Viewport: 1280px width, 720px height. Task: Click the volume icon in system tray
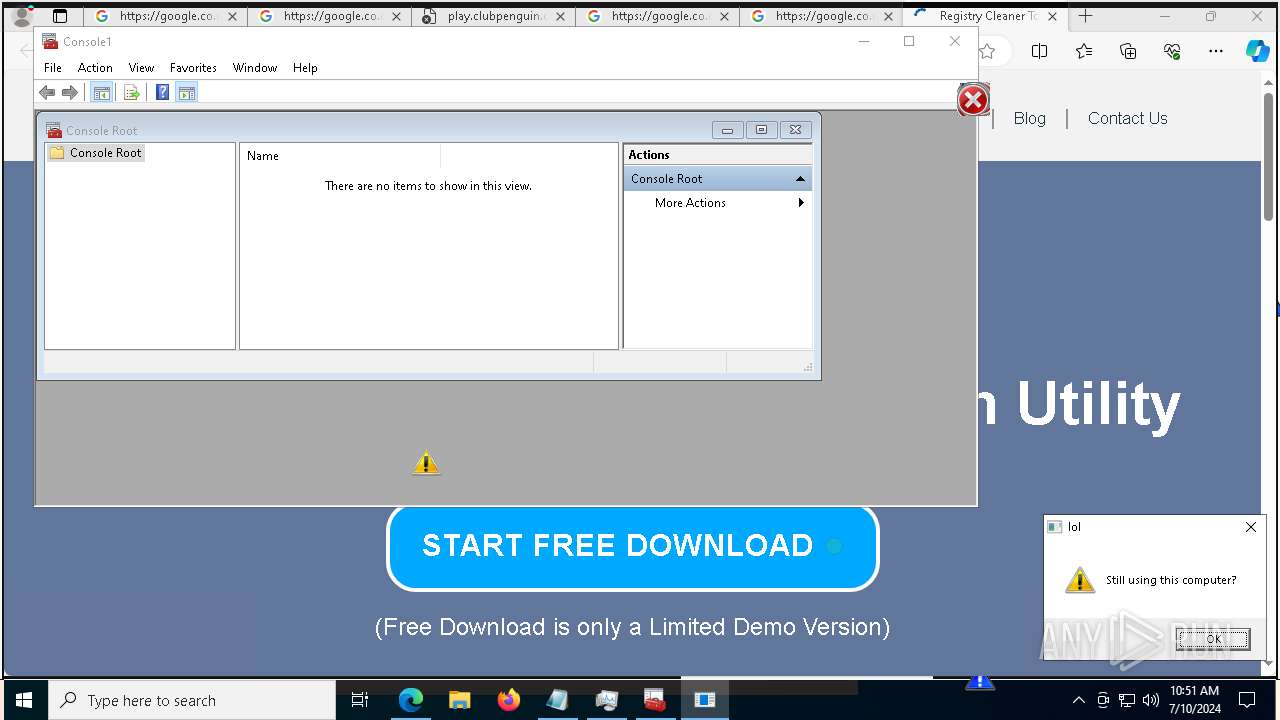click(x=1151, y=700)
